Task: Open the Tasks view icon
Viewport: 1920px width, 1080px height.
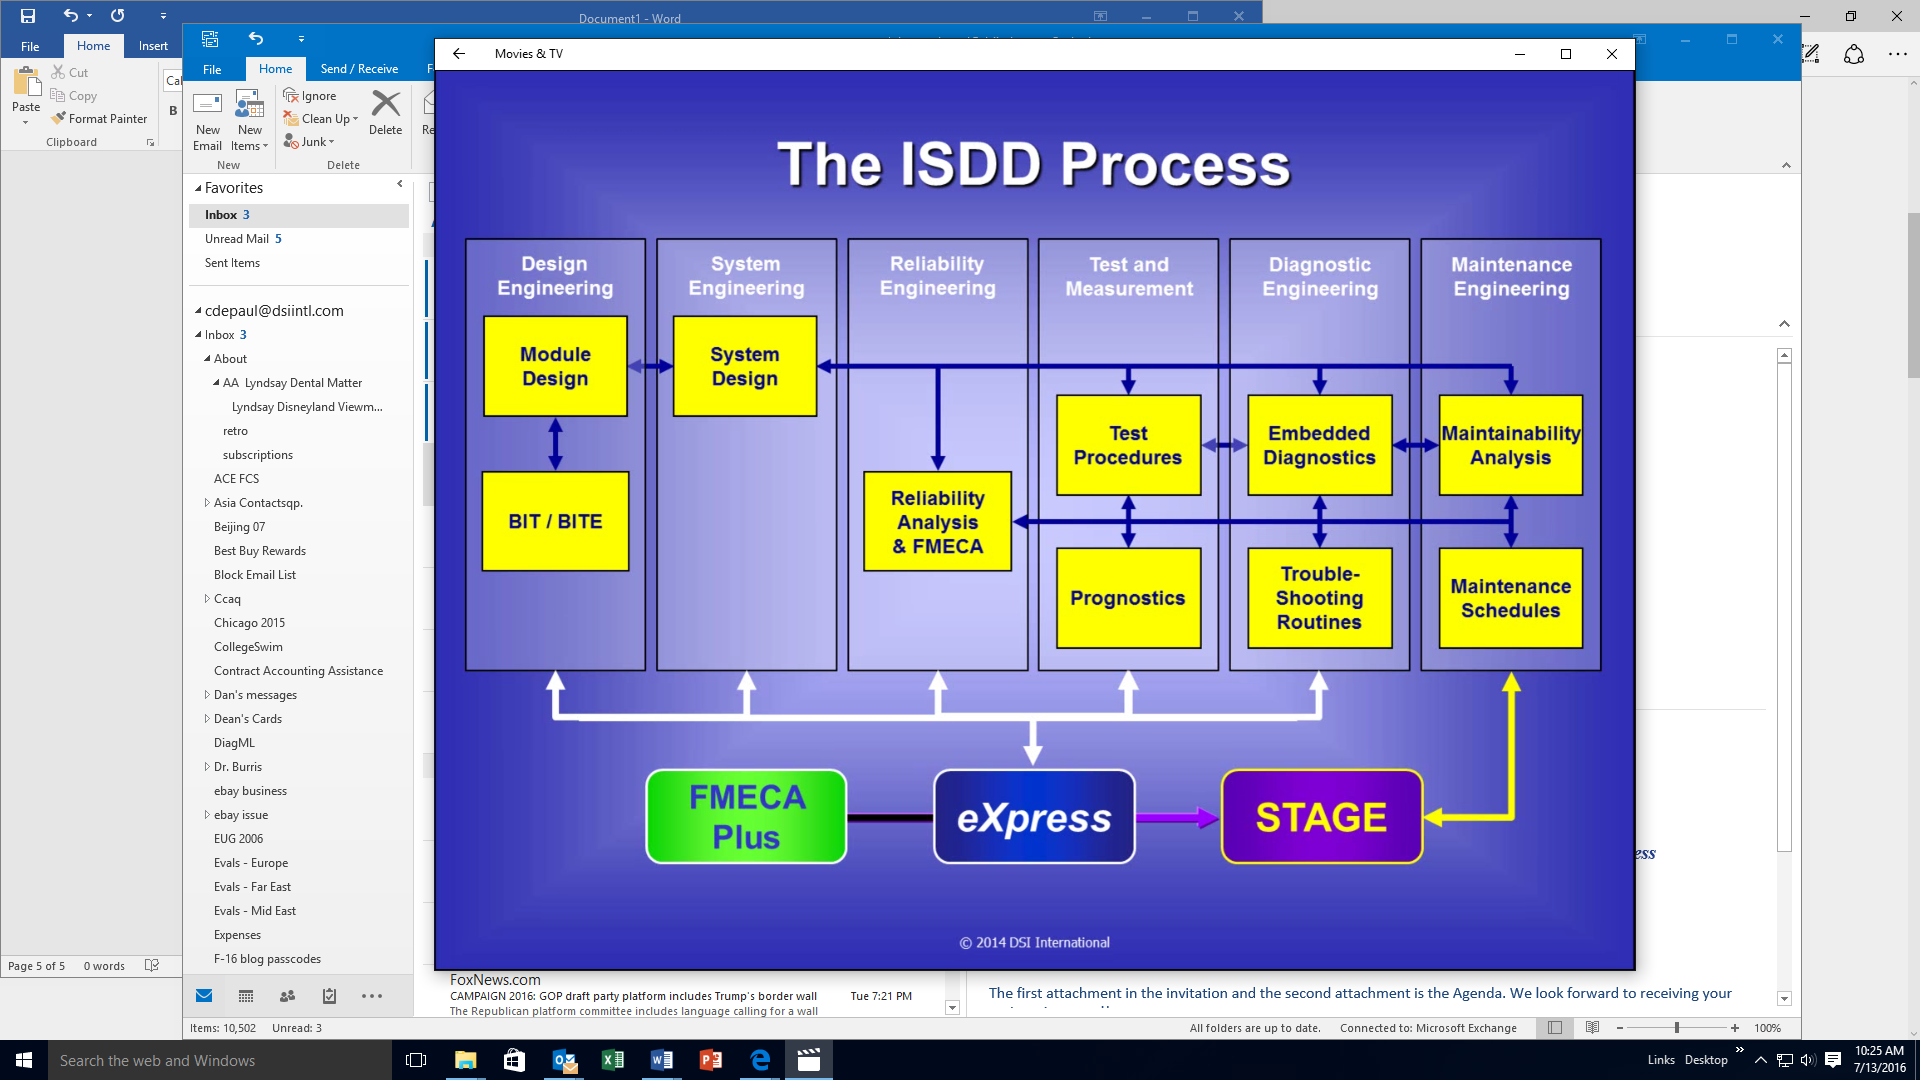Action: 329,996
